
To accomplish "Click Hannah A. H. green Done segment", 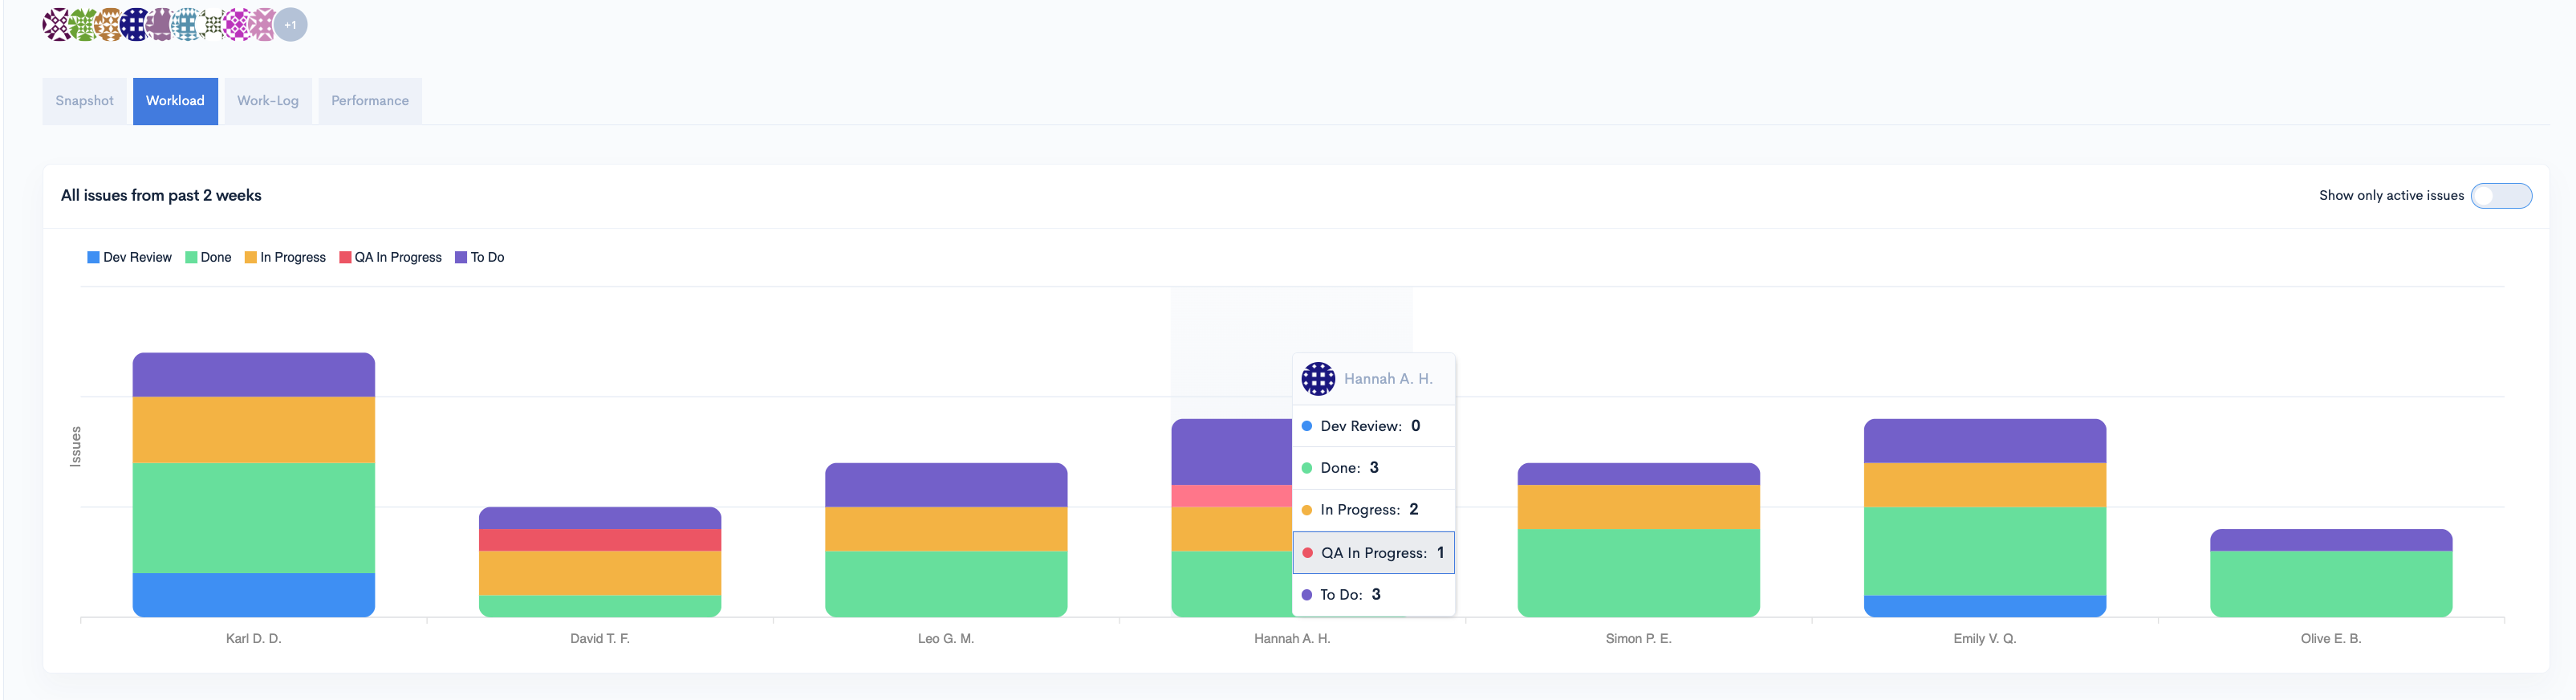I will point(1232,584).
